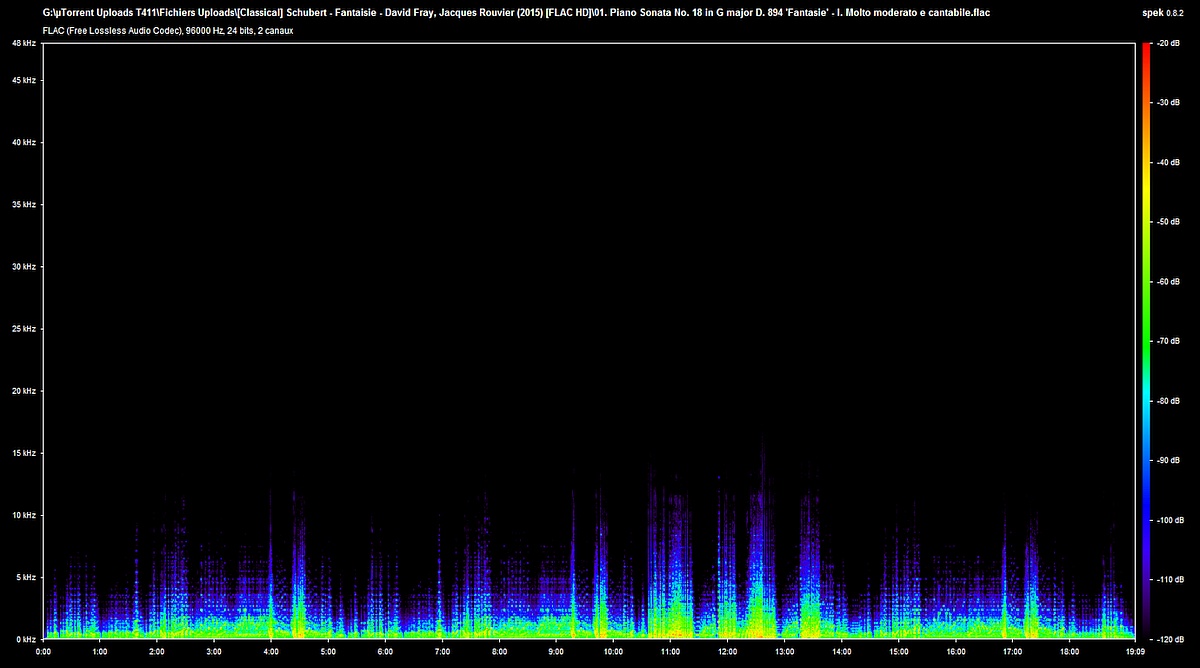Click the -30 dB scale label
This screenshot has width=1200, height=668.
pos(1169,103)
